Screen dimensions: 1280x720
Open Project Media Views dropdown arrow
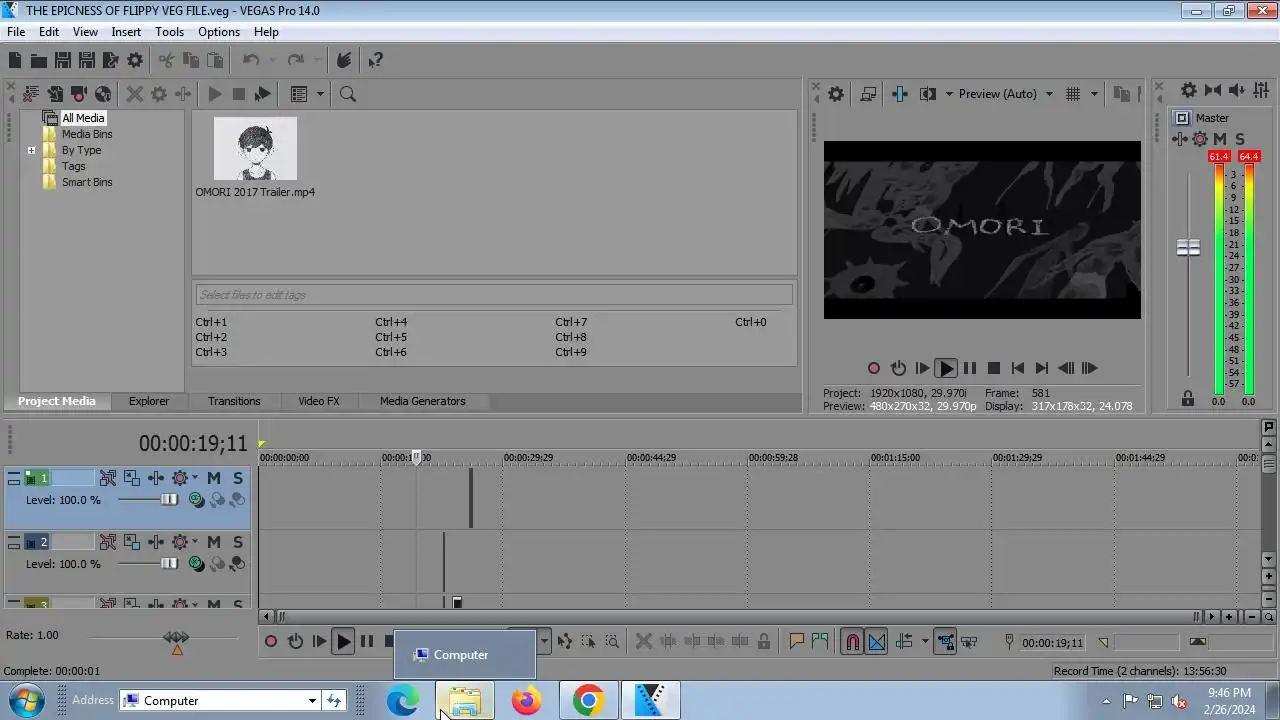tap(320, 94)
